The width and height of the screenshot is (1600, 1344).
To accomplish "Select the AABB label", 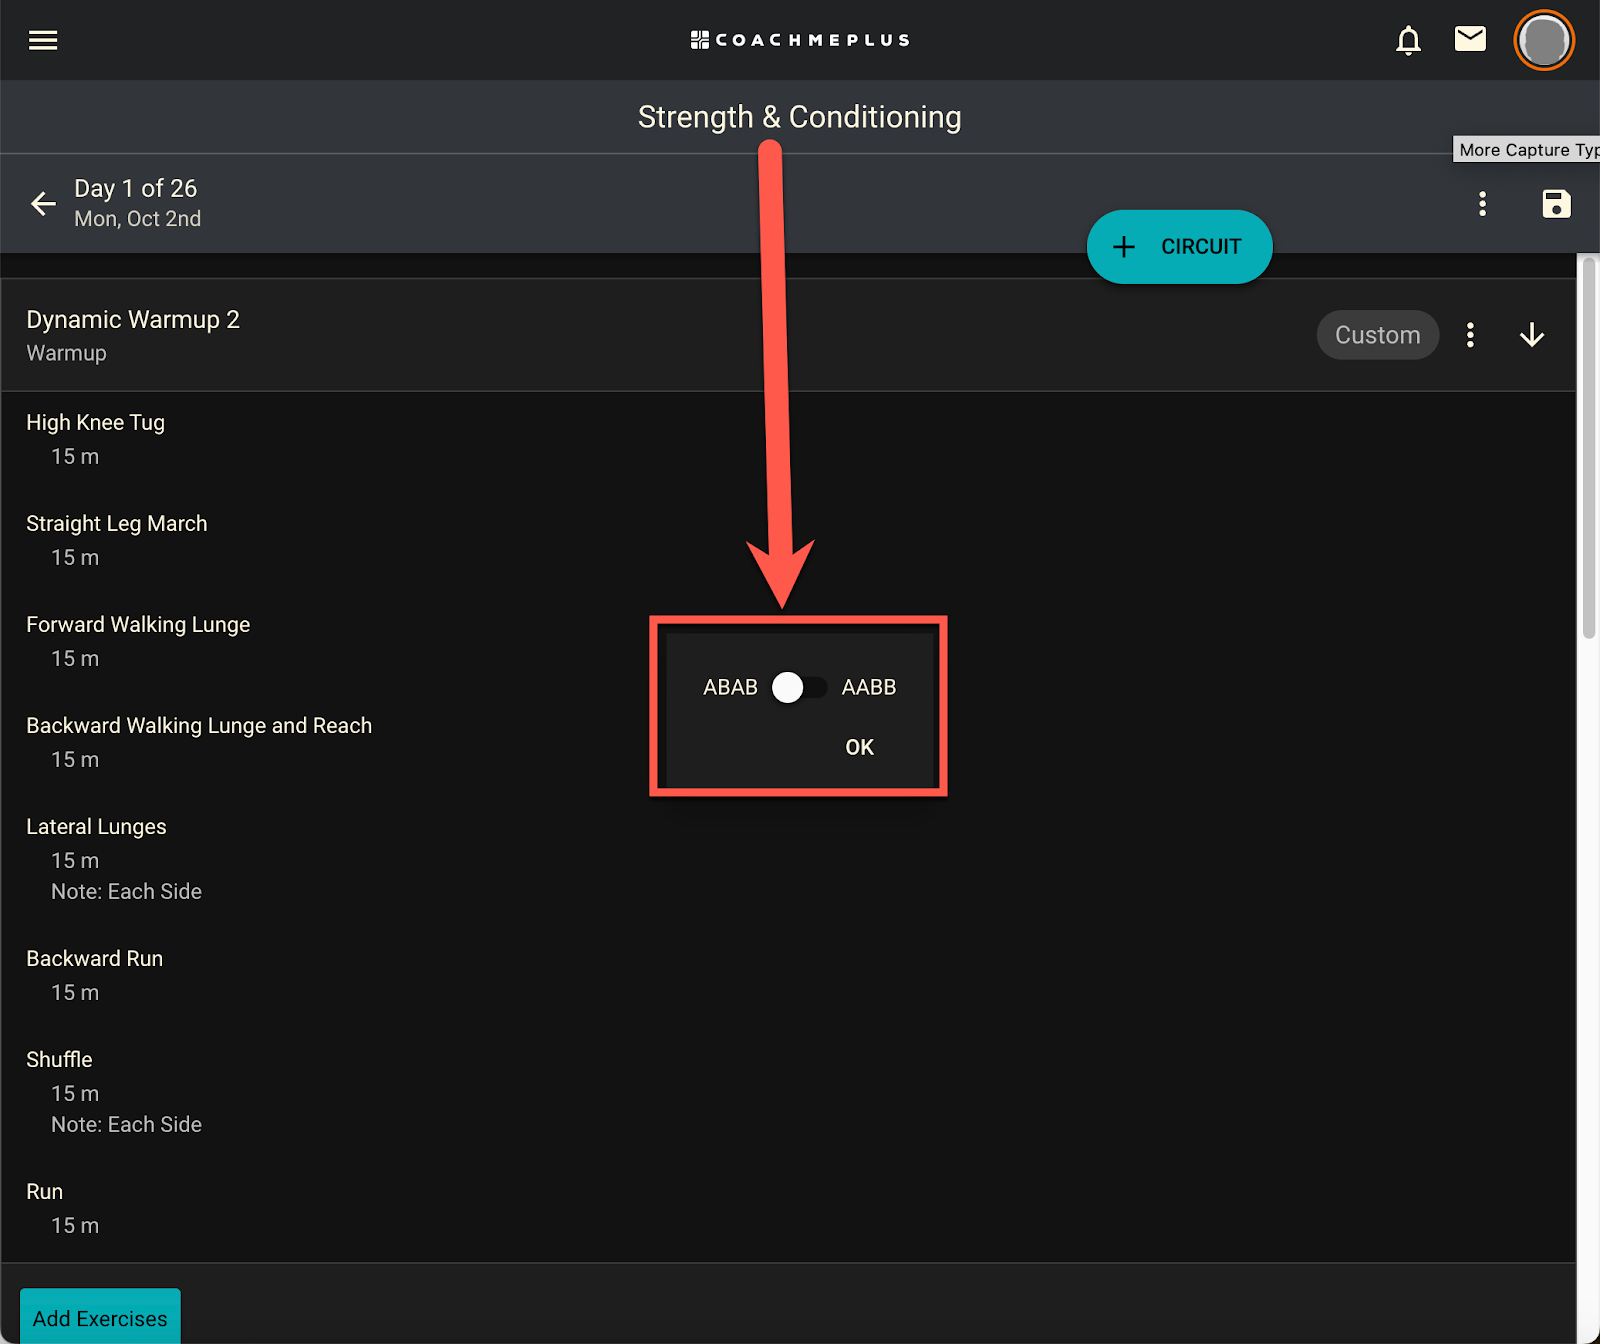I will click(869, 687).
